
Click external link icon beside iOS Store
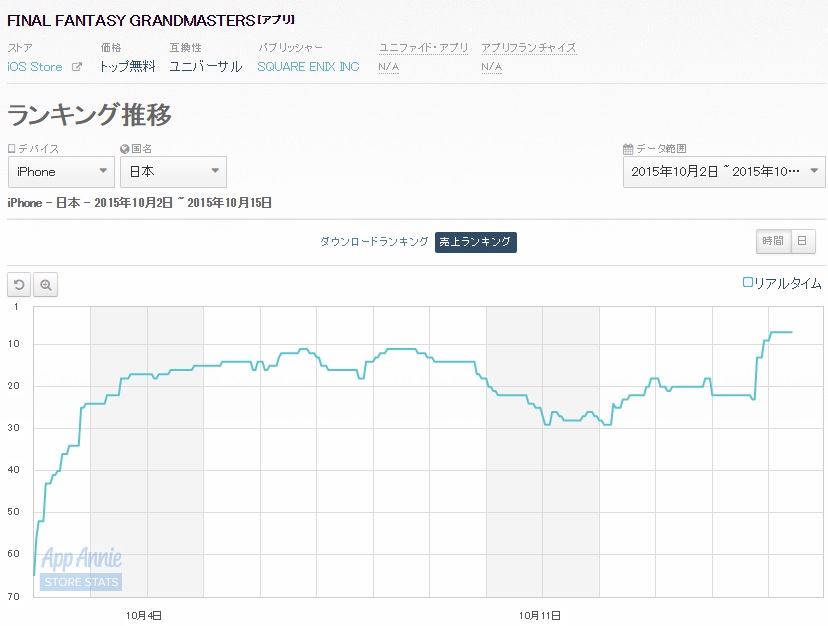77,67
